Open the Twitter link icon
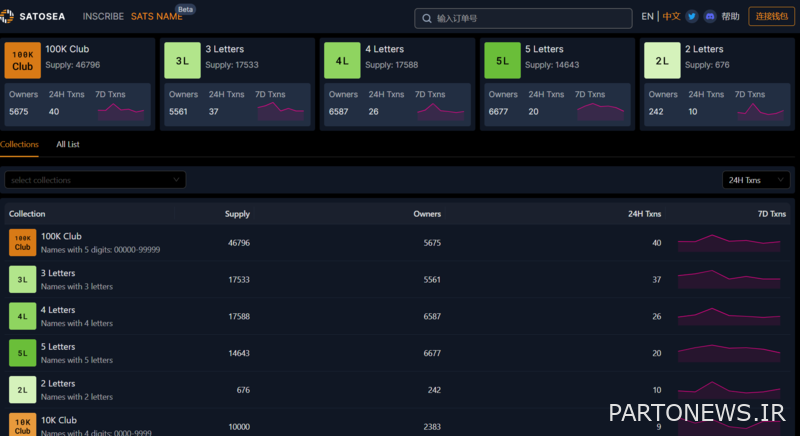 pyautogui.click(x=692, y=16)
